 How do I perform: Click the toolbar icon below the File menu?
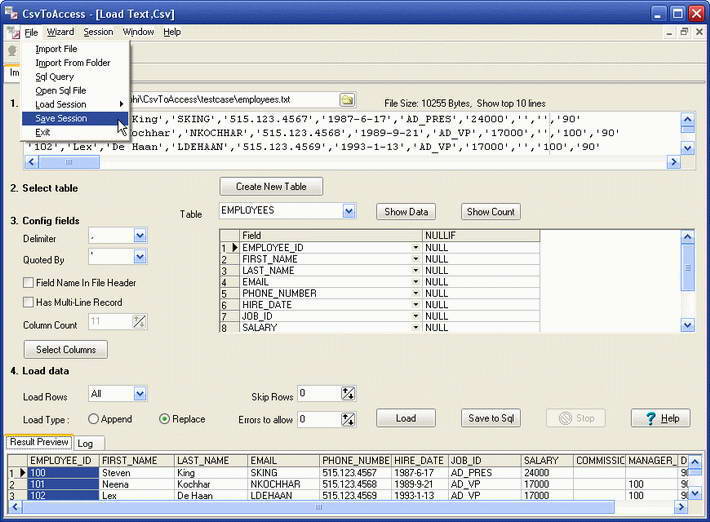tap(12, 51)
